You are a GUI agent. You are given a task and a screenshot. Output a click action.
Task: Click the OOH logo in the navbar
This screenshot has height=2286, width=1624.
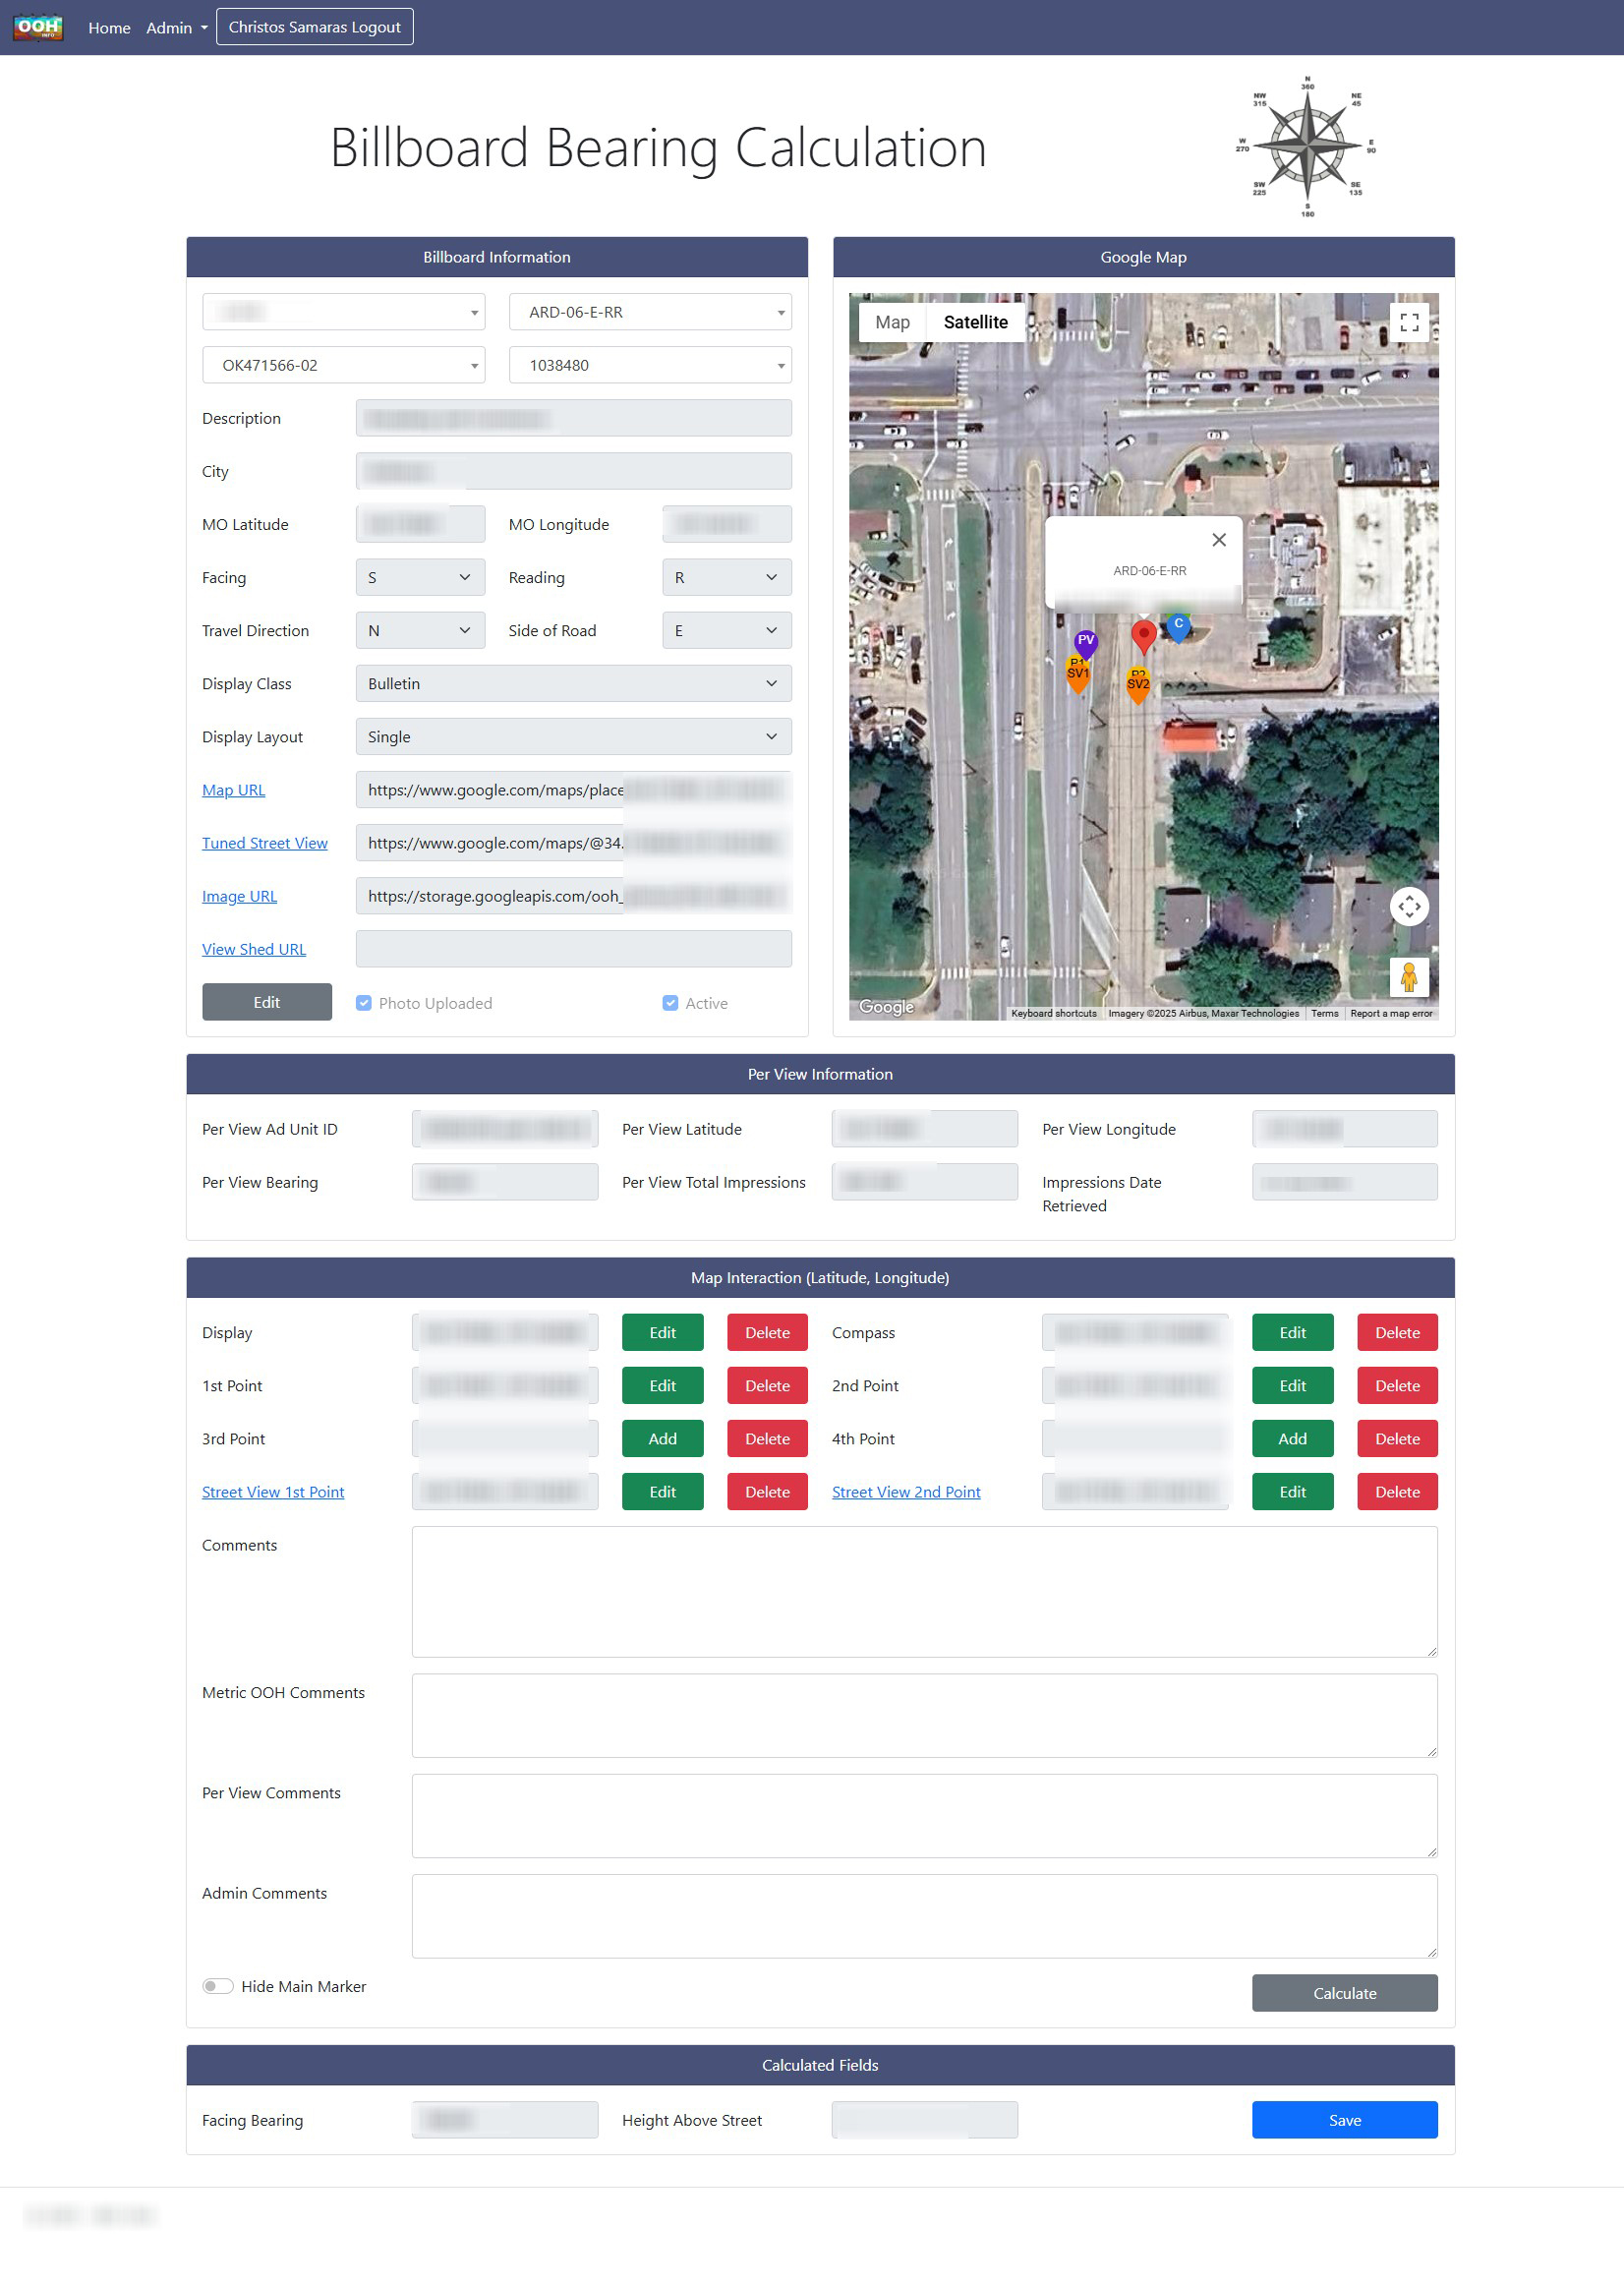tap(38, 27)
